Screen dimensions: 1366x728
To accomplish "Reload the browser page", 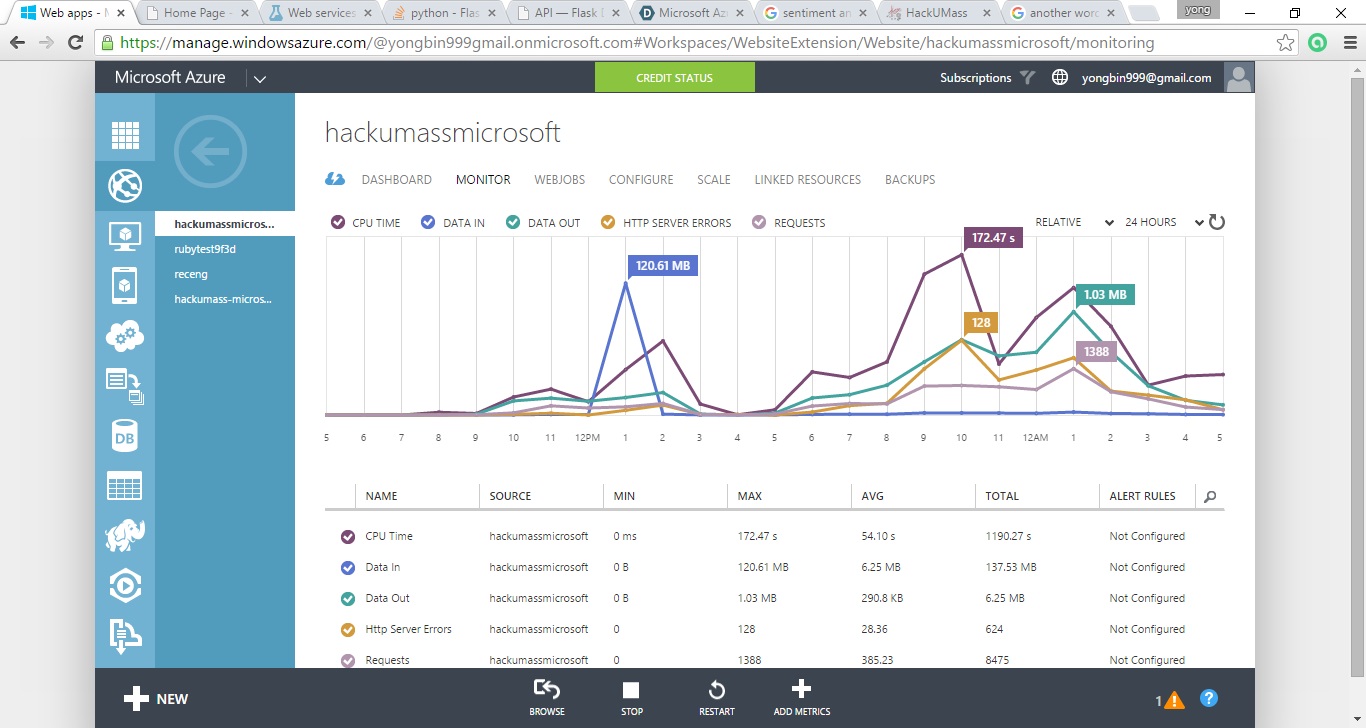I will pos(75,43).
